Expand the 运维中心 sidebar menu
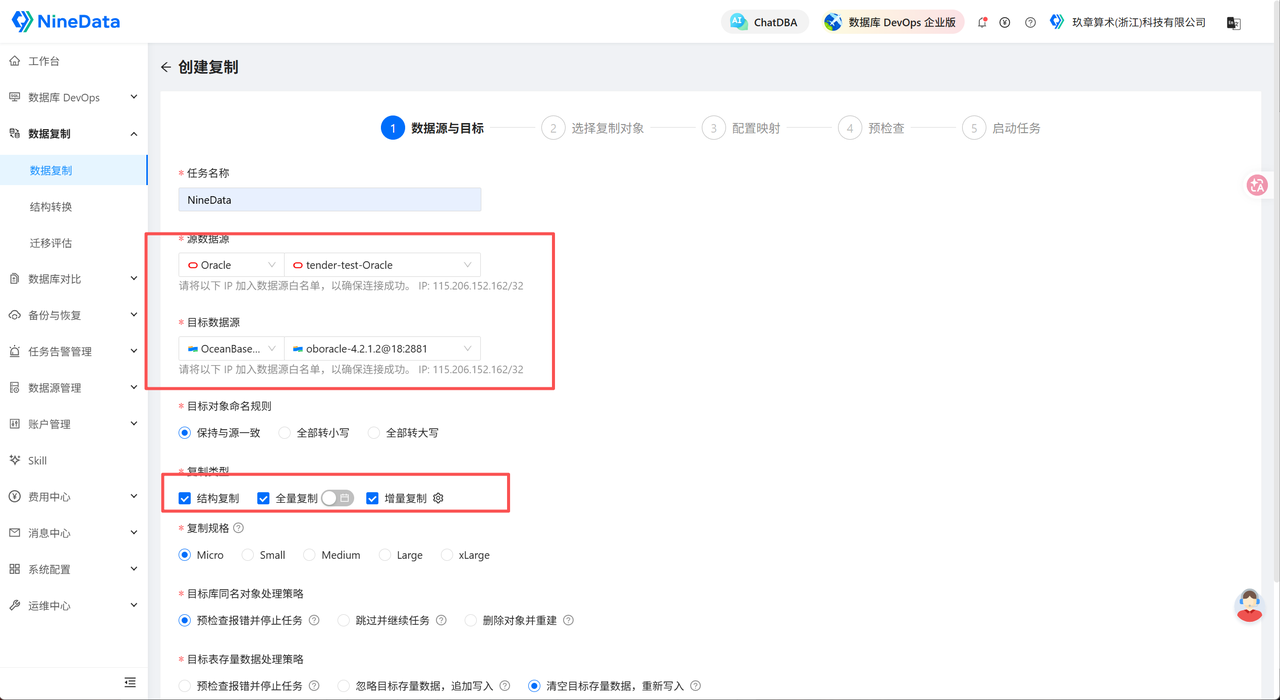Screen dimensions: 1280x700 point(74,605)
